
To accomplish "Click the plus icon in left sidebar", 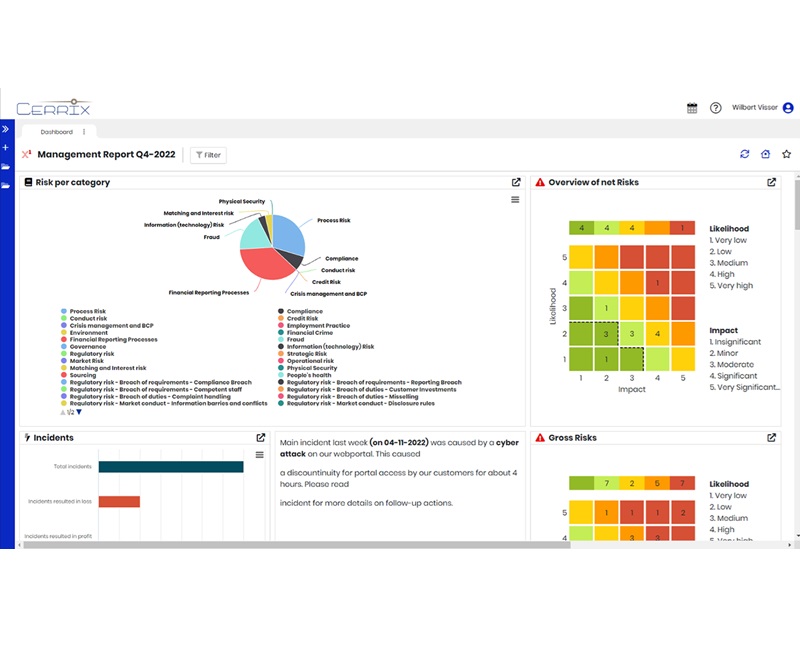I will [5, 148].
